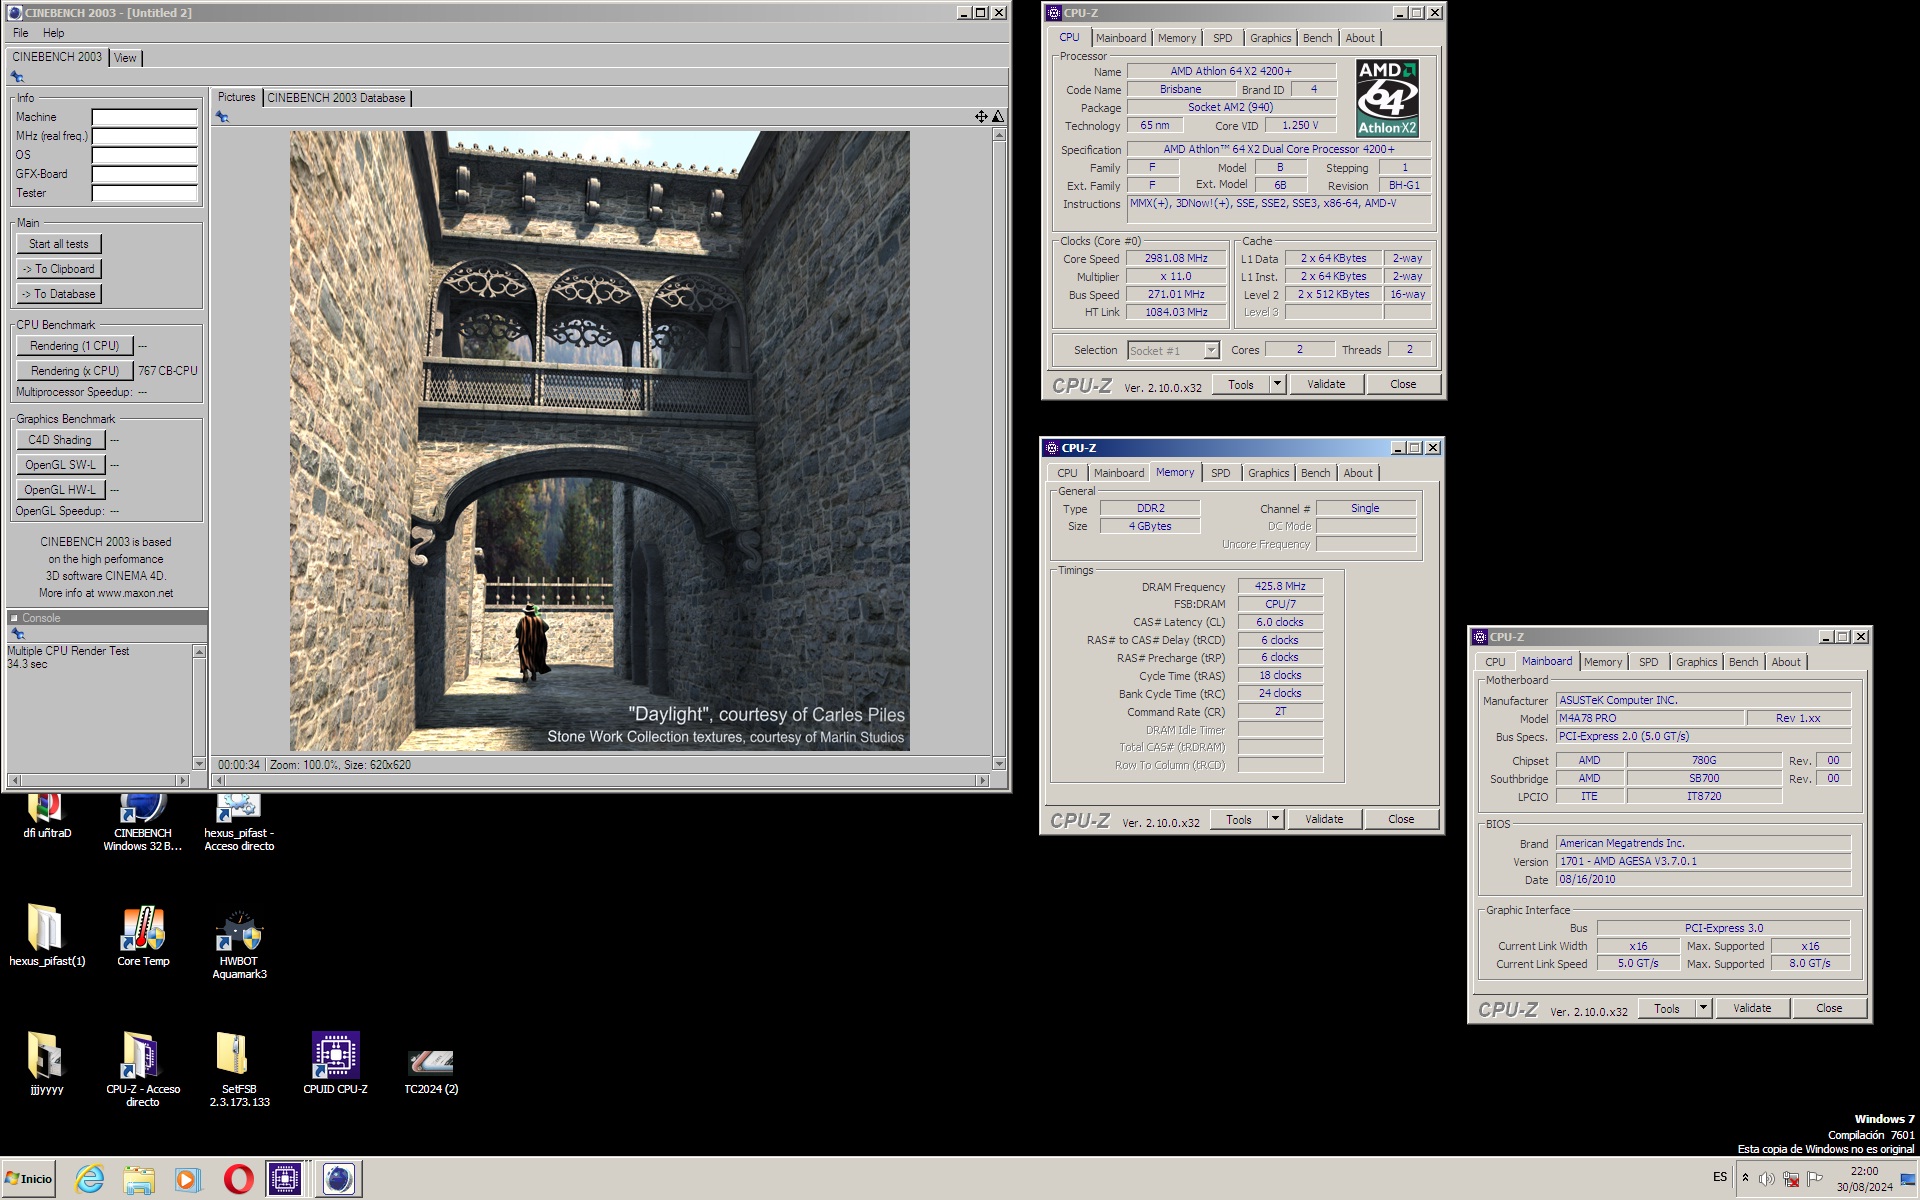
Task: Switch to CINEBENCH taskbar button
Action: pos(338,1179)
